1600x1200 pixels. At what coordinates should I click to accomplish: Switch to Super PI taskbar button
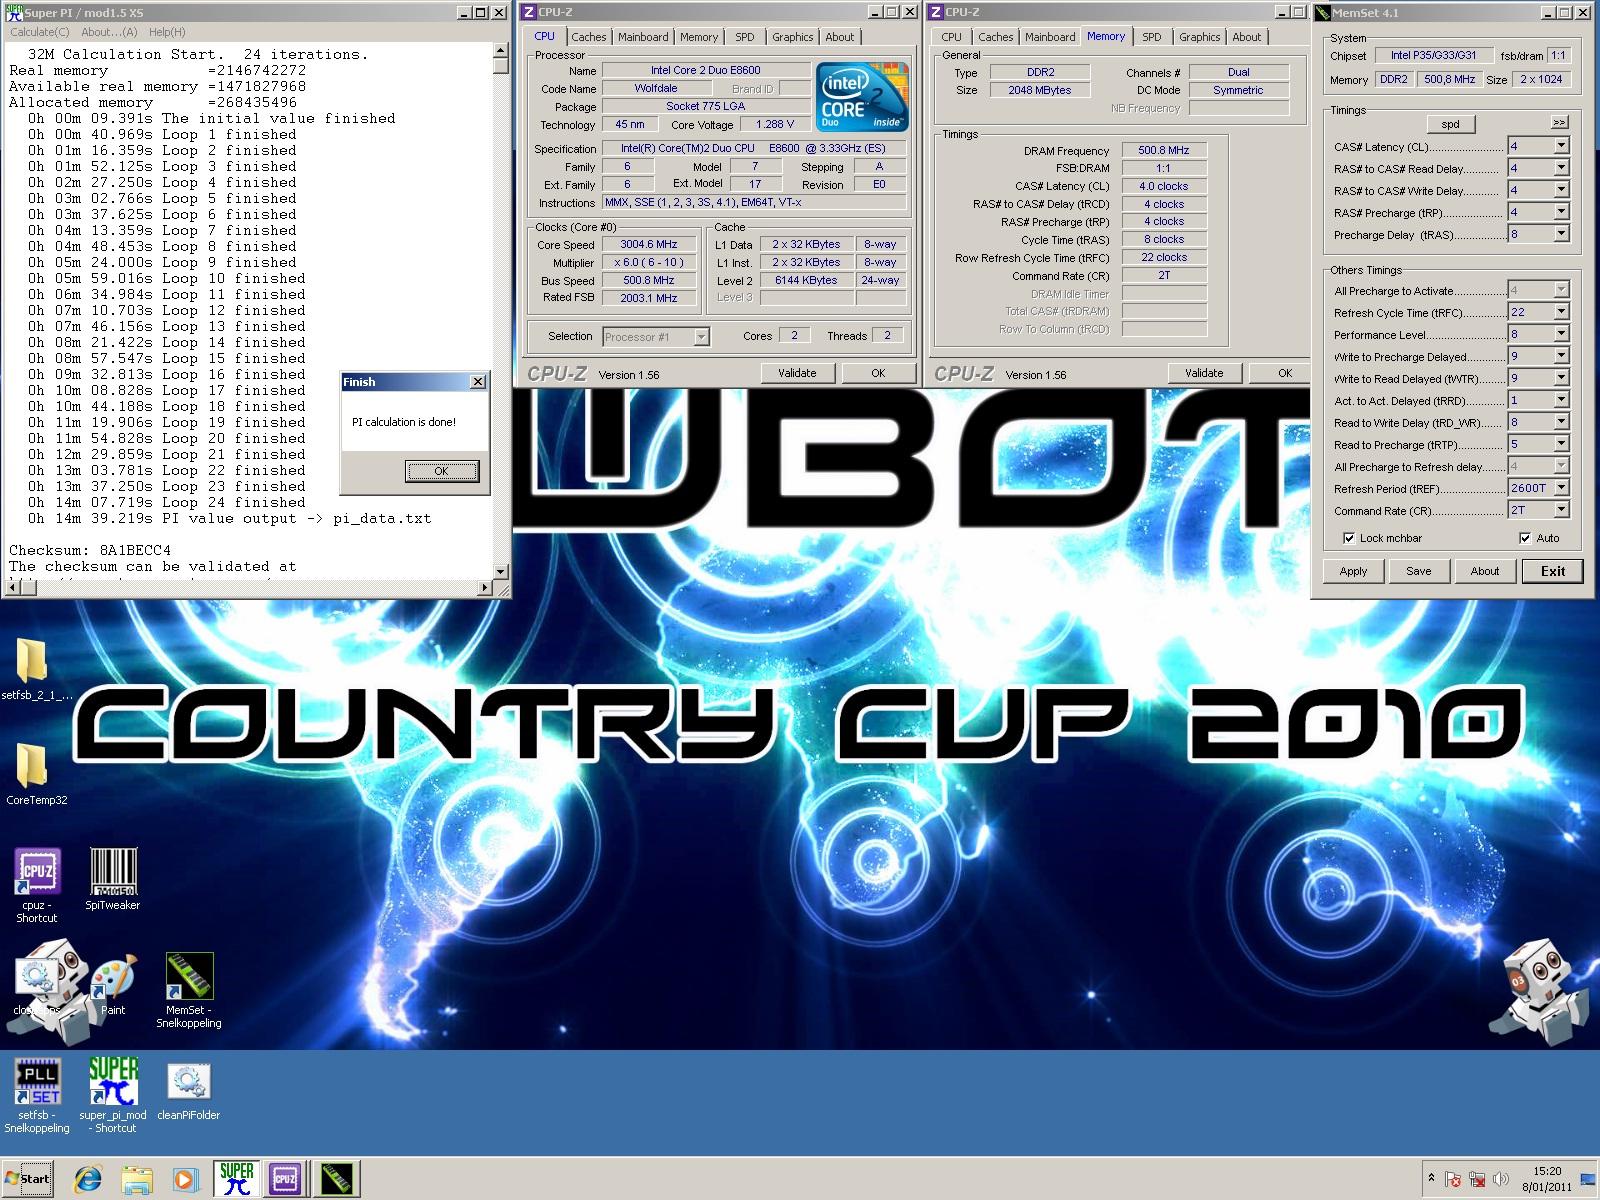tap(237, 1179)
